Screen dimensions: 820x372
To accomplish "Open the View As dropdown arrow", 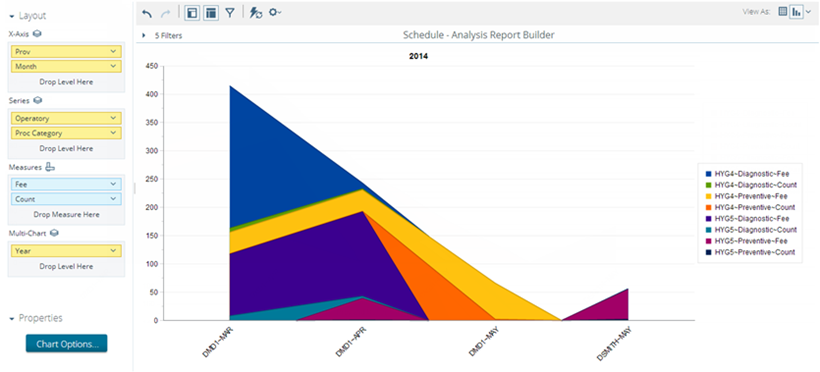I will [x=808, y=12].
